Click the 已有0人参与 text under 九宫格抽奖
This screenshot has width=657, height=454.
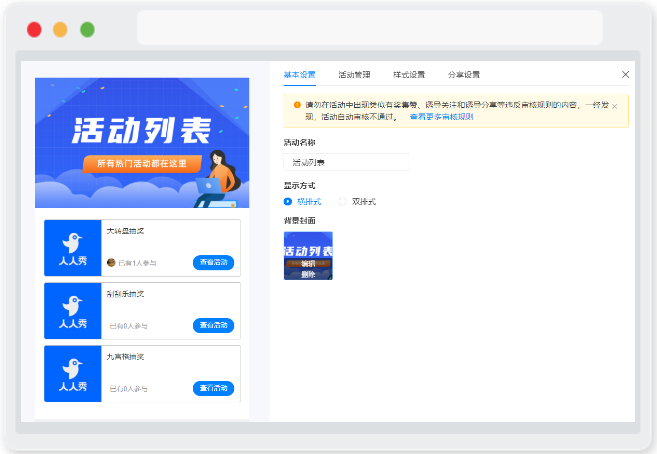(x=128, y=389)
